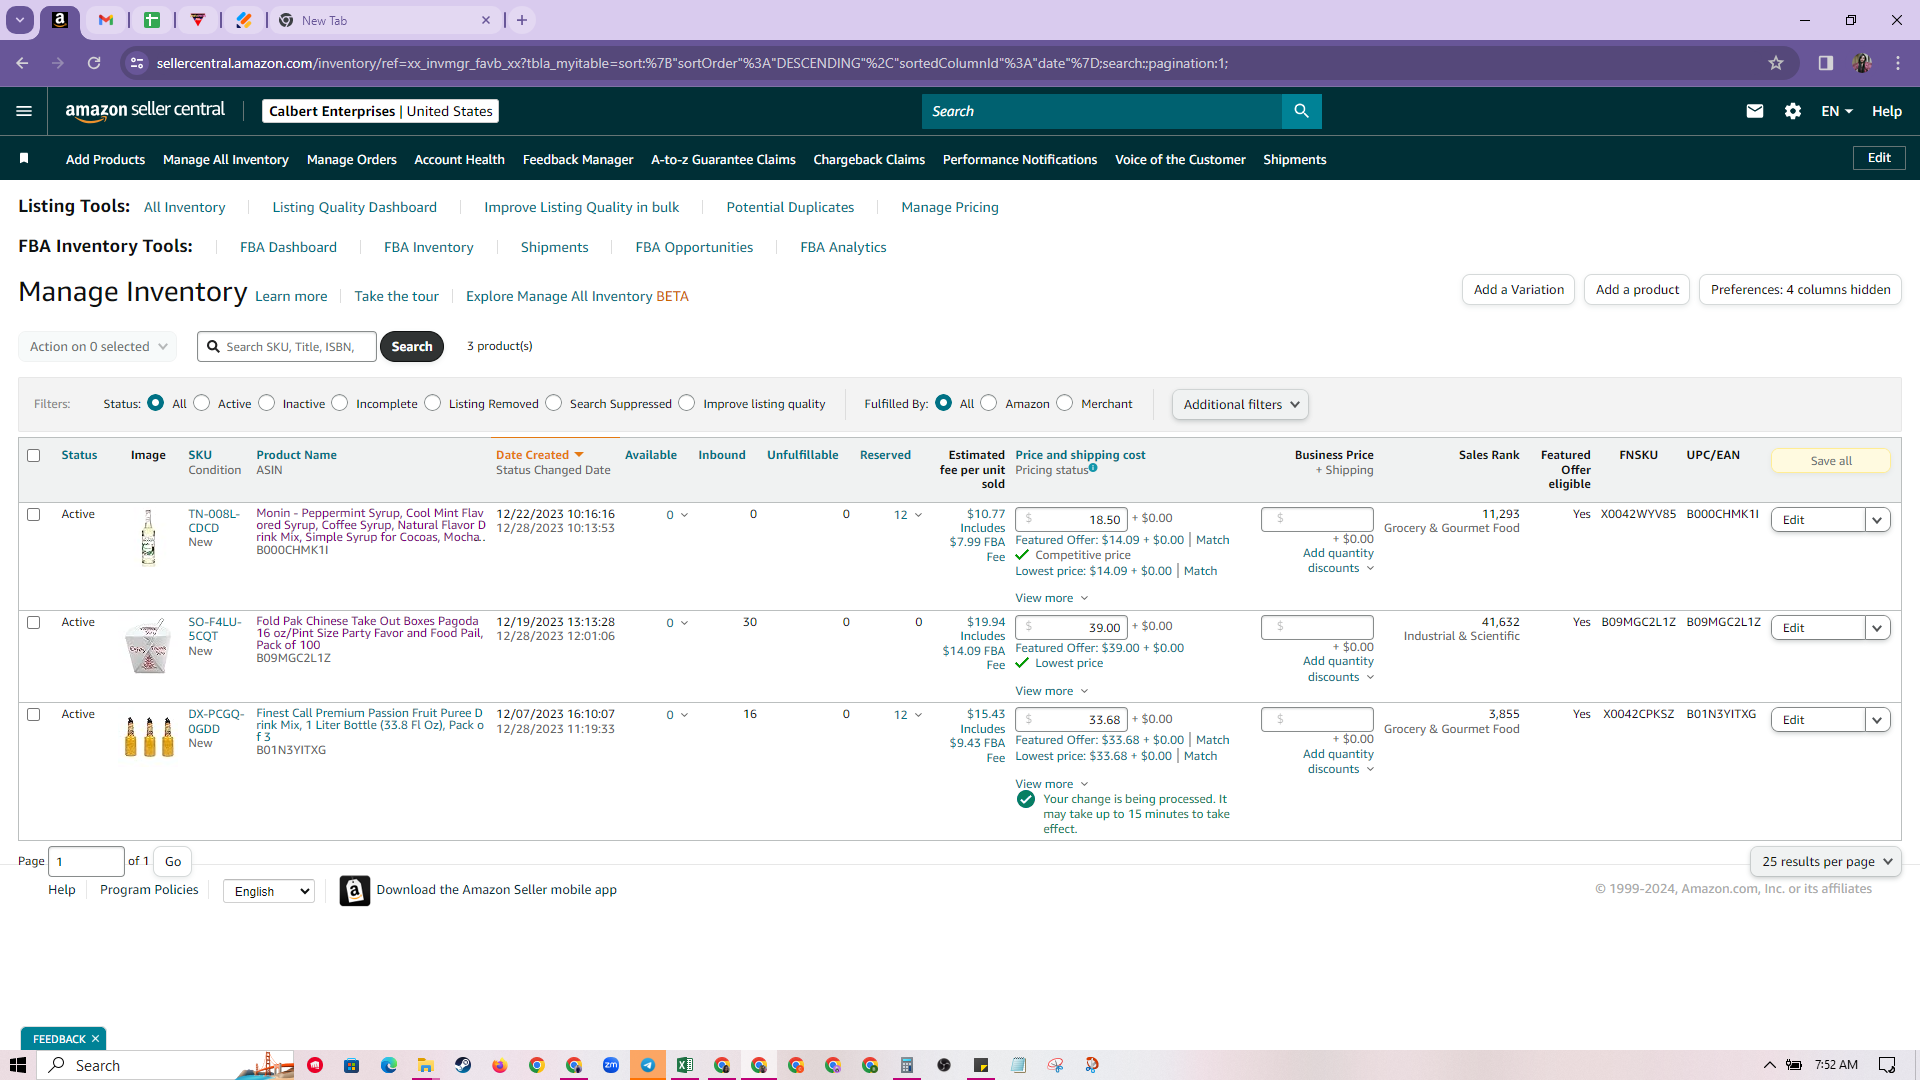Choose the Incomplete status radio button

340,403
